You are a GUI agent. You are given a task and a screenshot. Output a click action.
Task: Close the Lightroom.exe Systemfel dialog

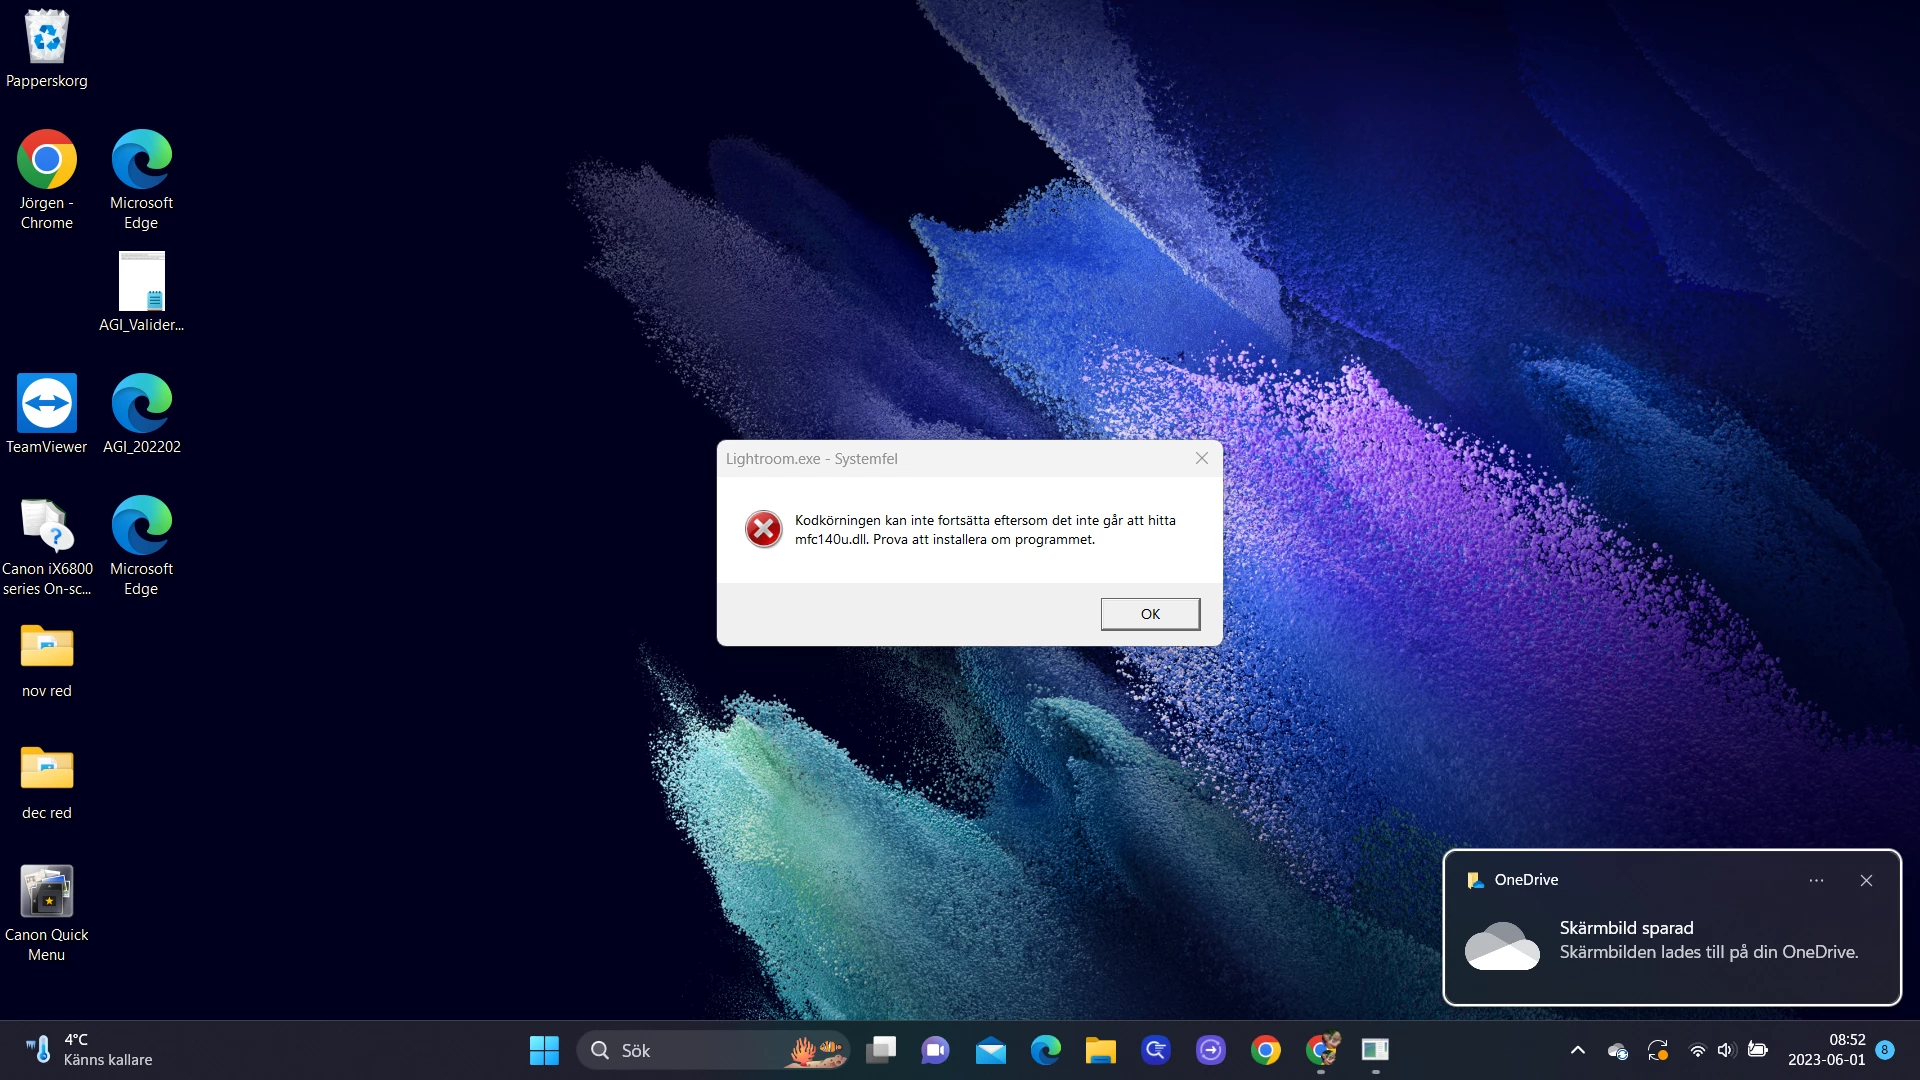[1202, 458]
